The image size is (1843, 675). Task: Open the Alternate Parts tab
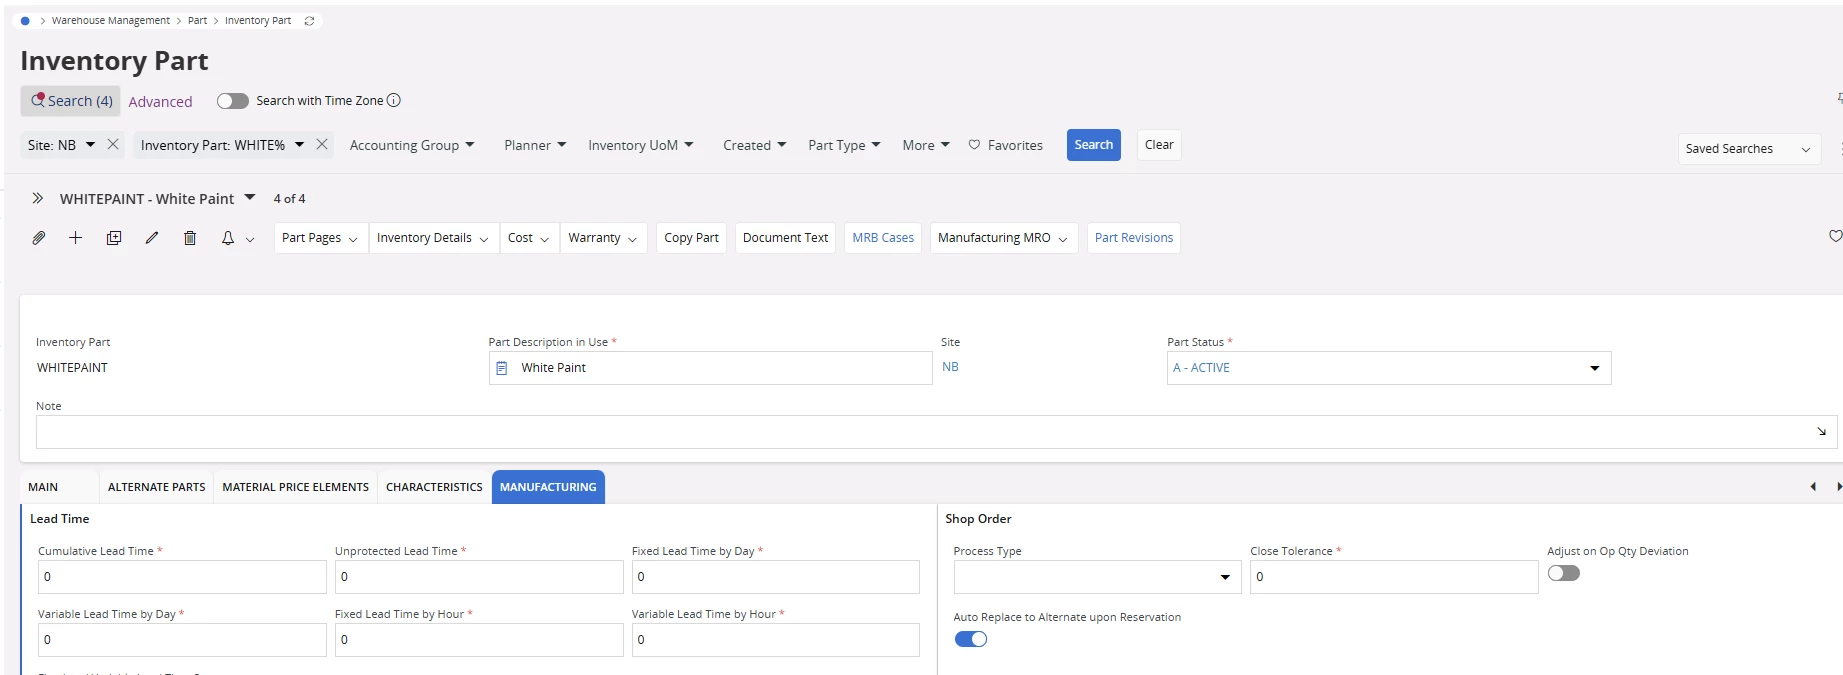pyautogui.click(x=157, y=487)
